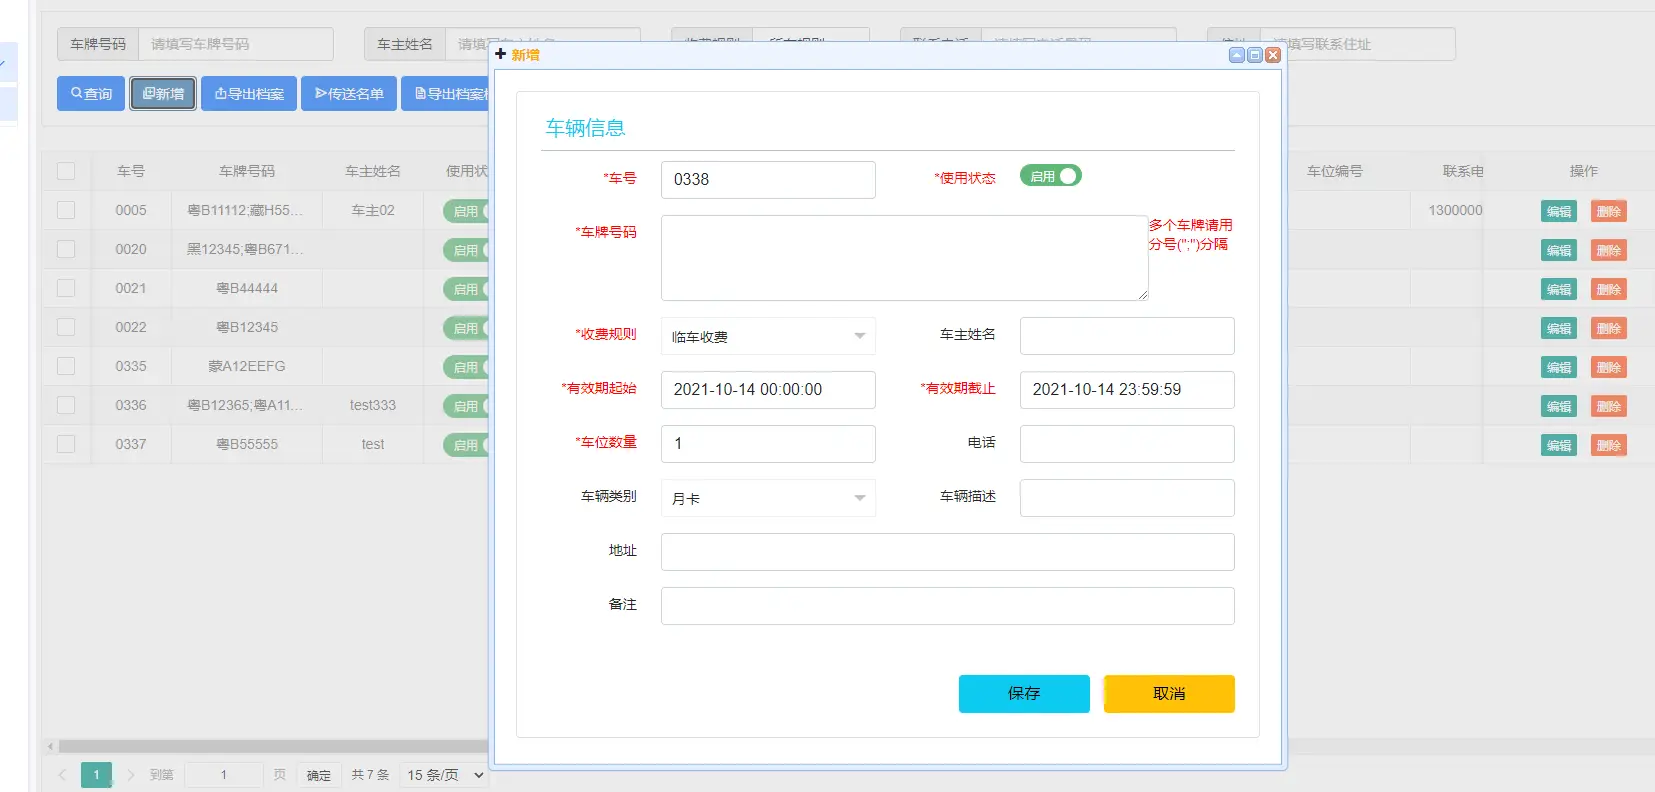Click the 传送名单 send list button
1655x792 pixels.
pyautogui.click(x=349, y=94)
